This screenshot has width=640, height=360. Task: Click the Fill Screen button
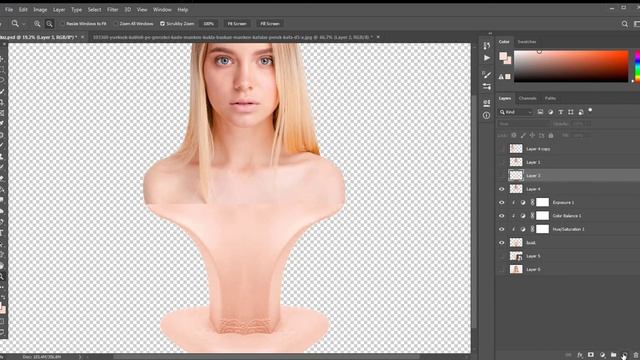click(270, 24)
